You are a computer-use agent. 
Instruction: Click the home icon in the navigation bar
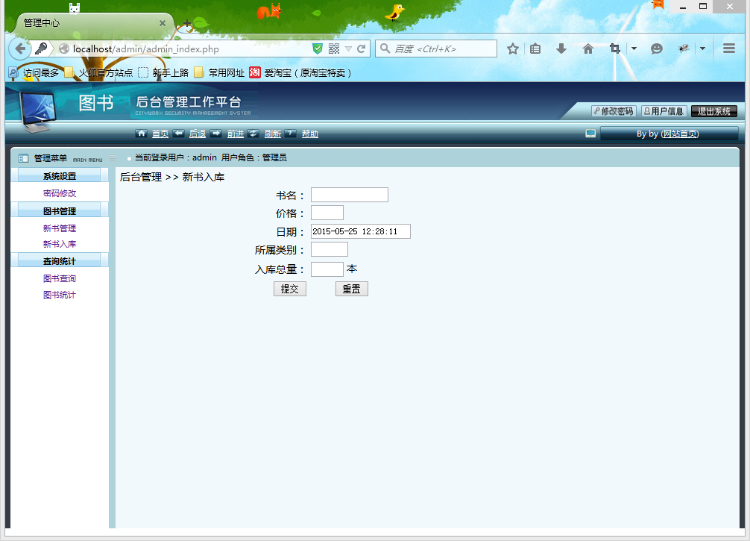(x=141, y=133)
